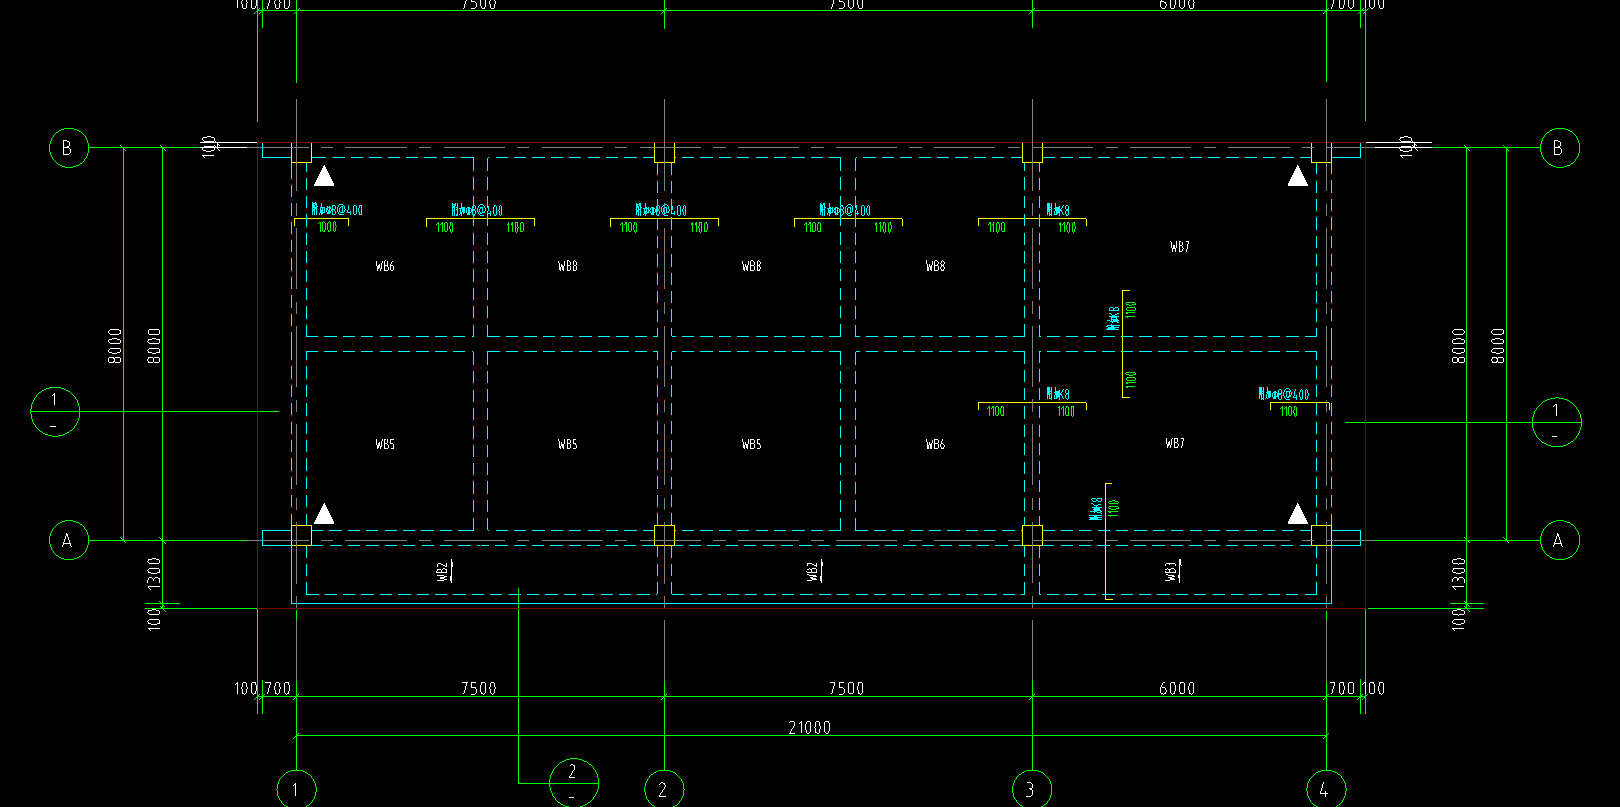1620x807 pixels.
Task: Click the WB3 slab label
Action: pyautogui.click(x=1171, y=571)
